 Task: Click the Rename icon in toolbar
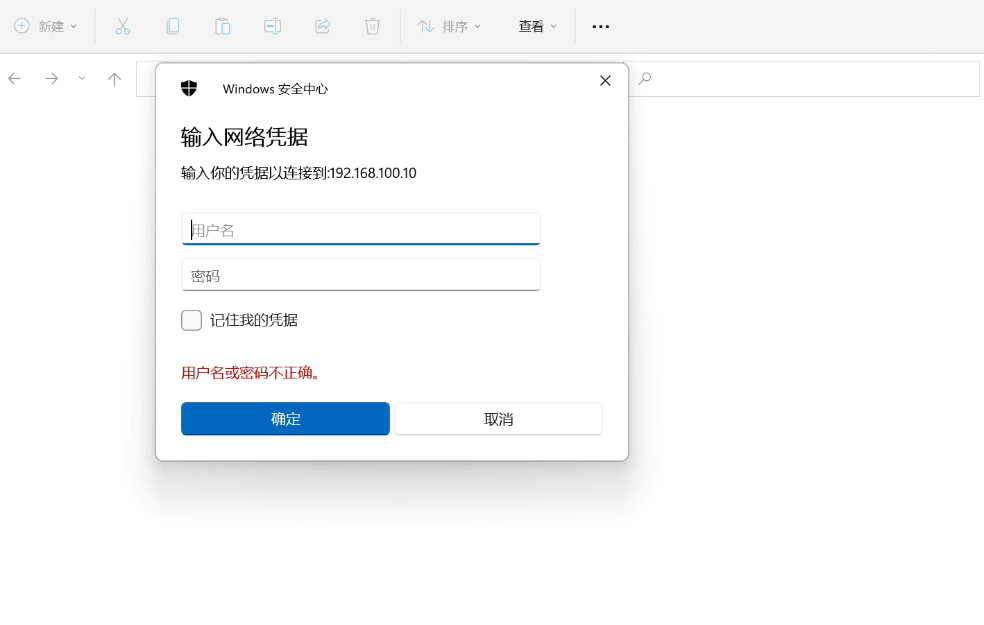[x=272, y=27]
